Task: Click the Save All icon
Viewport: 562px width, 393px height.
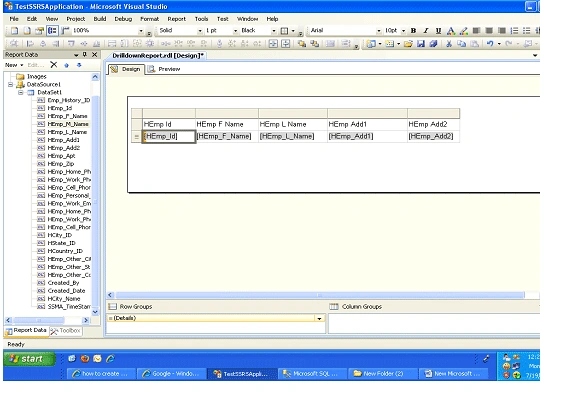Action: point(433,44)
